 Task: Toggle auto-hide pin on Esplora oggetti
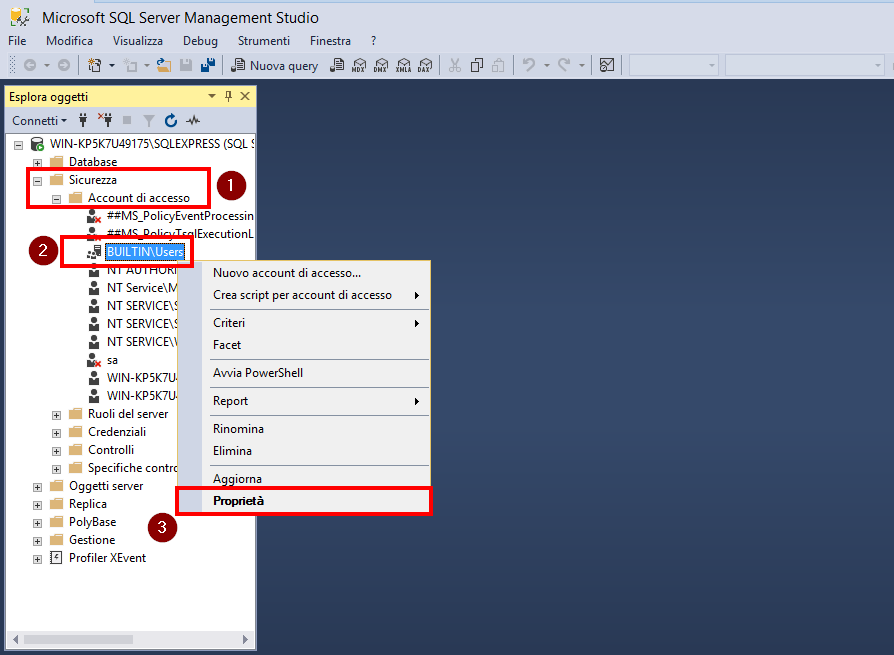click(229, 96)
